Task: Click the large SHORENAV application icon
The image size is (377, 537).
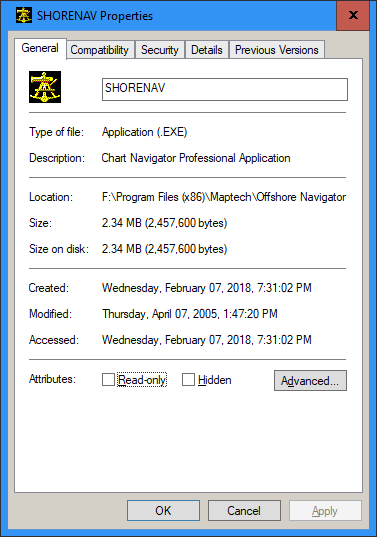Action: click(45, 87)
